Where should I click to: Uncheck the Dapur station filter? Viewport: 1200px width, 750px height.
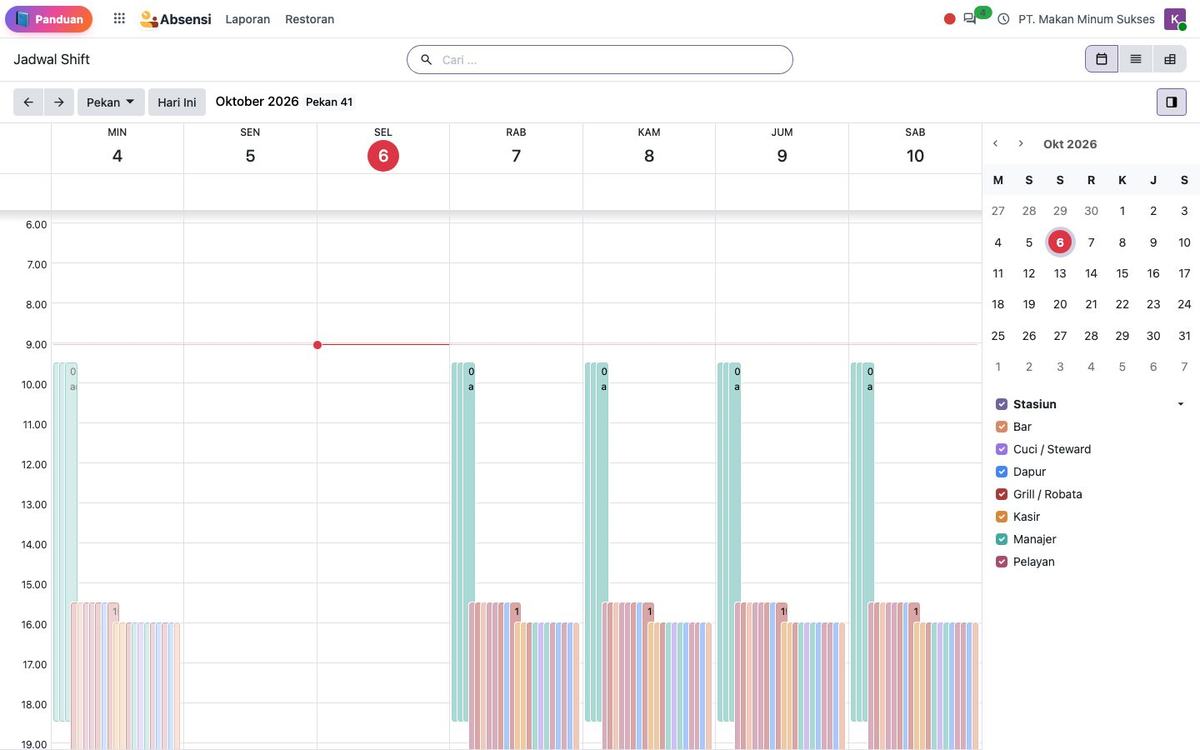pos(1002,472)
